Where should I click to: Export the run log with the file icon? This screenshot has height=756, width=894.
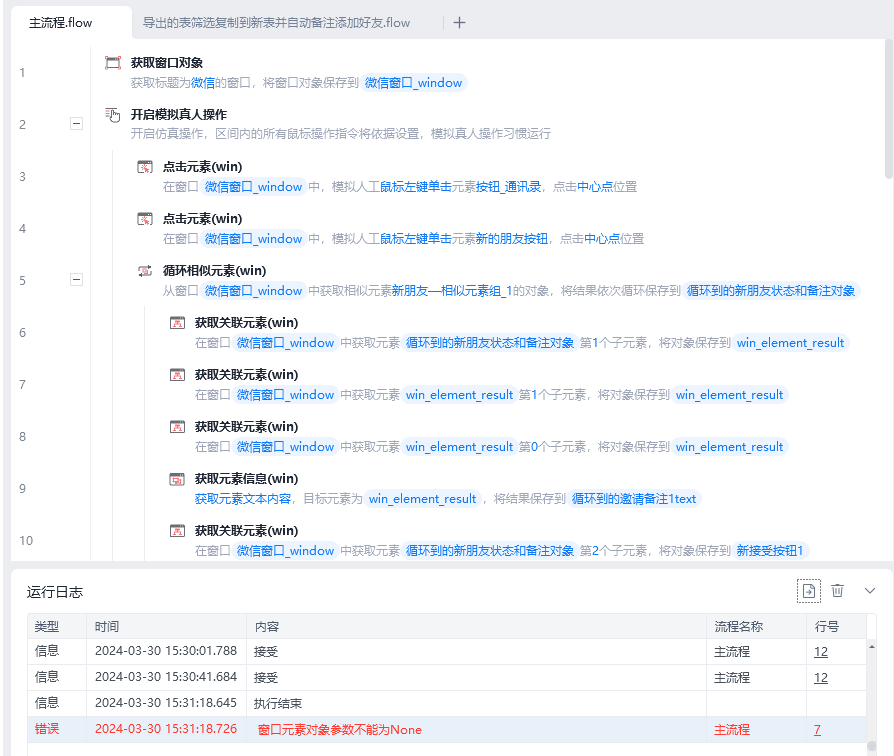(x=808, y=591)
